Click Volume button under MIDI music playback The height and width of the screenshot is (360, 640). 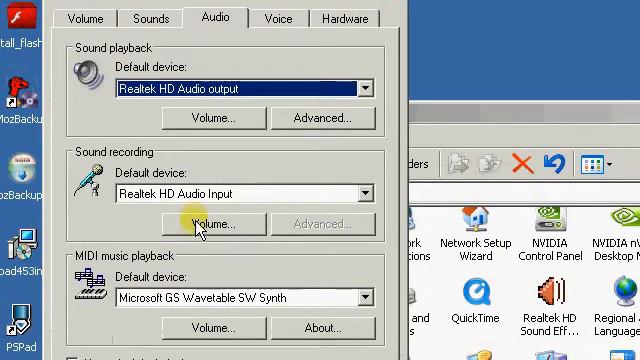click(x=214, y=328)
